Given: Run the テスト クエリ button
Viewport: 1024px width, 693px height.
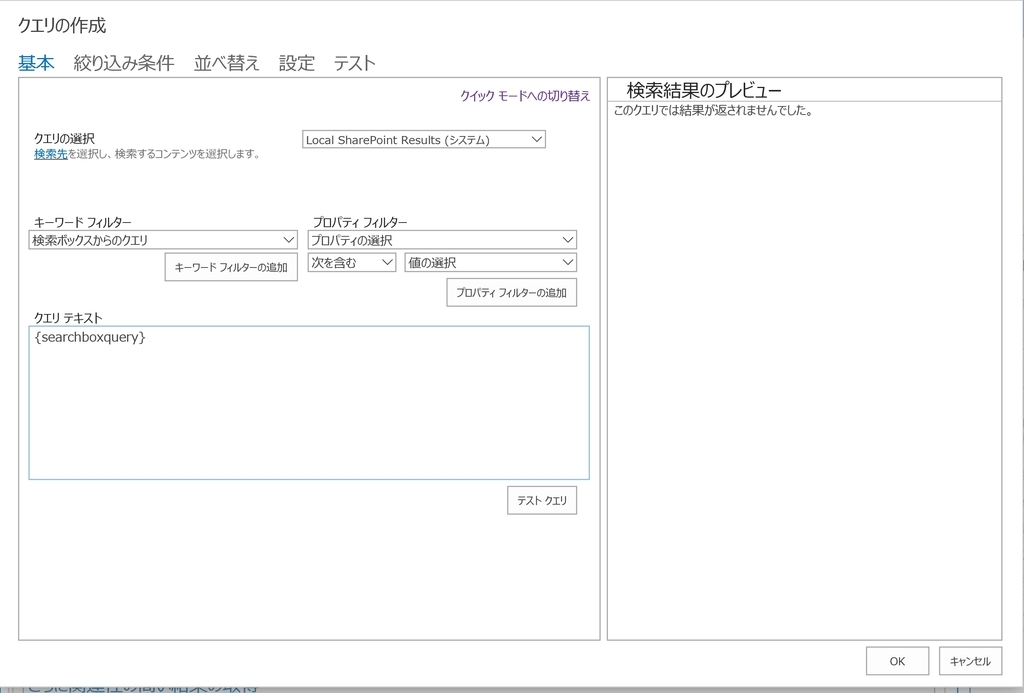Looking at the screenshot, I should [x=542, y=500].
